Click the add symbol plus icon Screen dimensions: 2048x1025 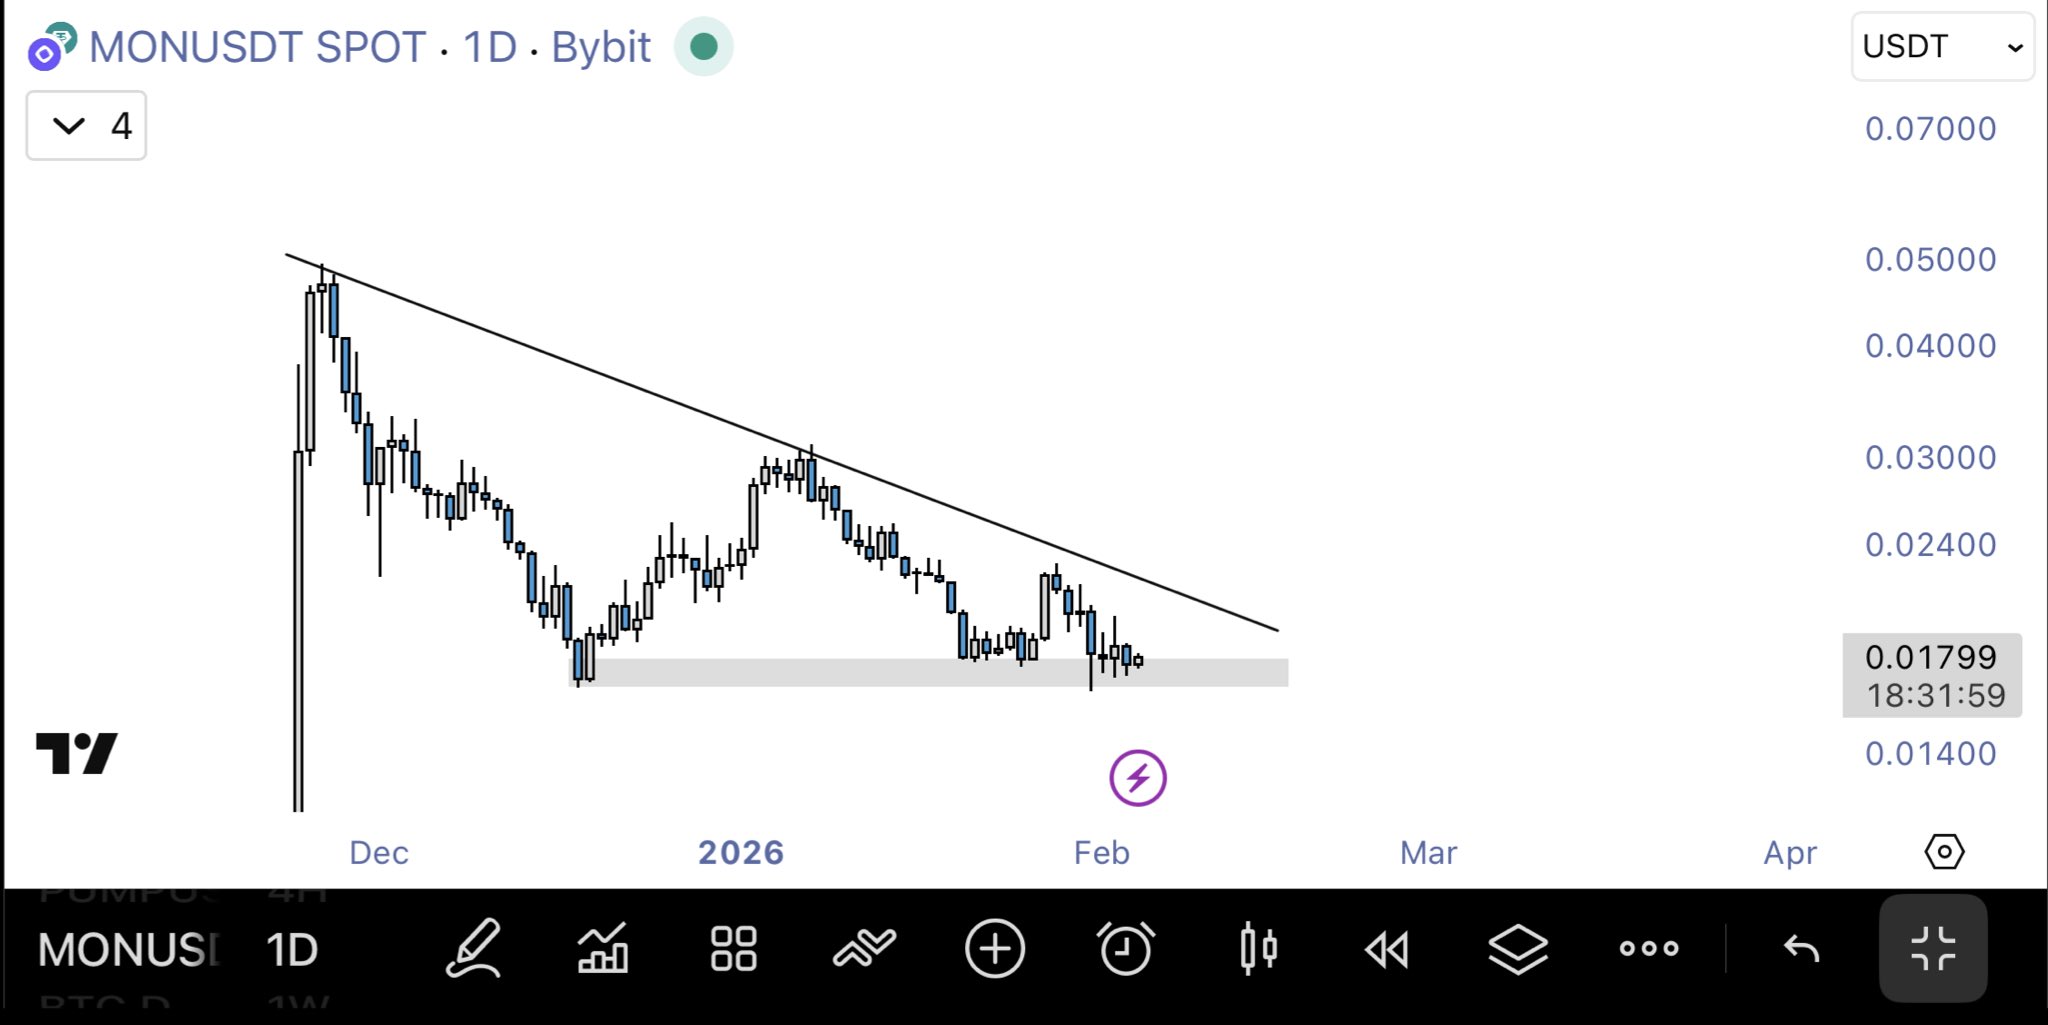click(995, 948)
